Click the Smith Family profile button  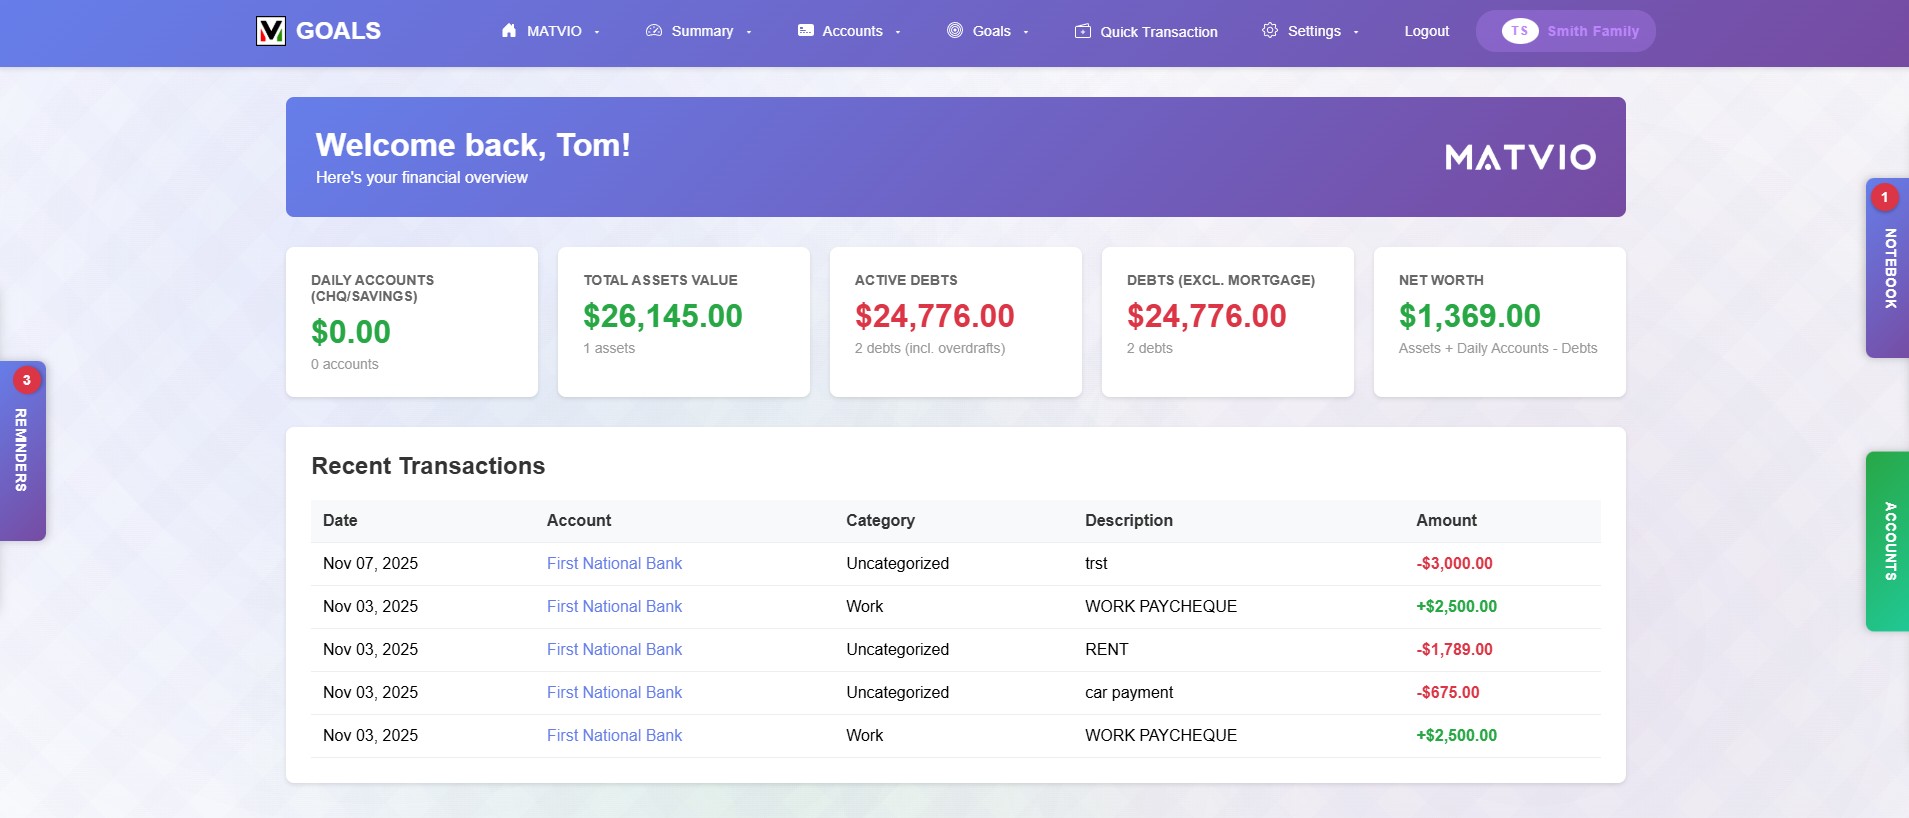(1592, 31)
